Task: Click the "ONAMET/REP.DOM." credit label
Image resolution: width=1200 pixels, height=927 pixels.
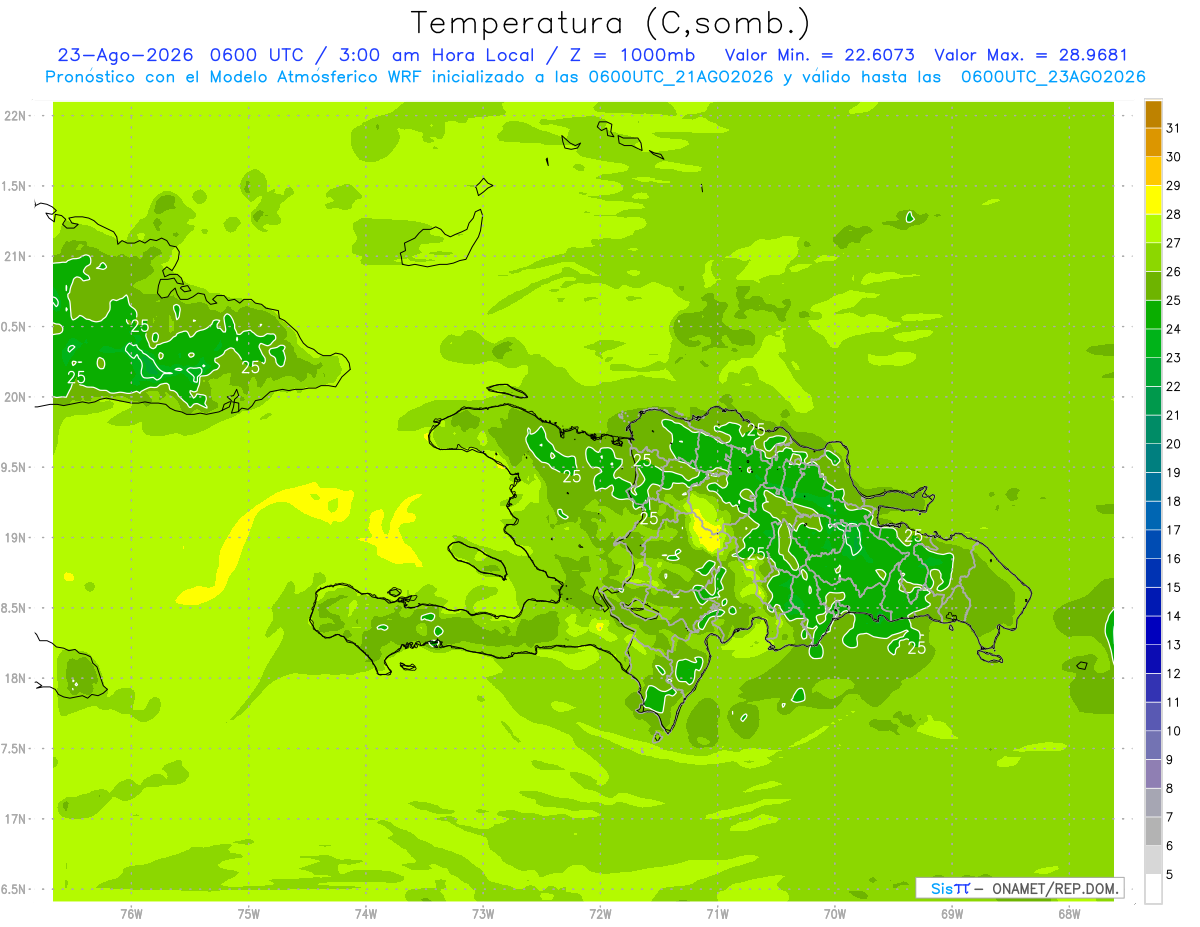Action: (1054, 888)
